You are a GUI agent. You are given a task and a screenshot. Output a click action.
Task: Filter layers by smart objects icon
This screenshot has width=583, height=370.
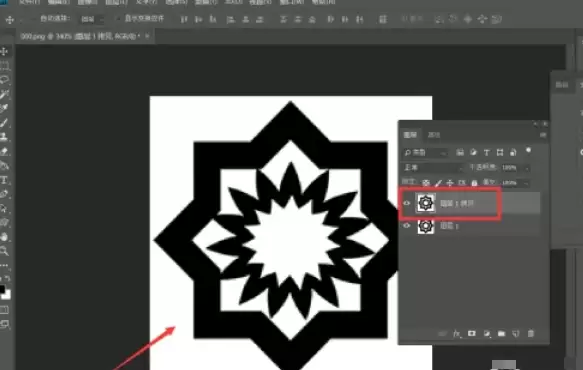(513, 152)
